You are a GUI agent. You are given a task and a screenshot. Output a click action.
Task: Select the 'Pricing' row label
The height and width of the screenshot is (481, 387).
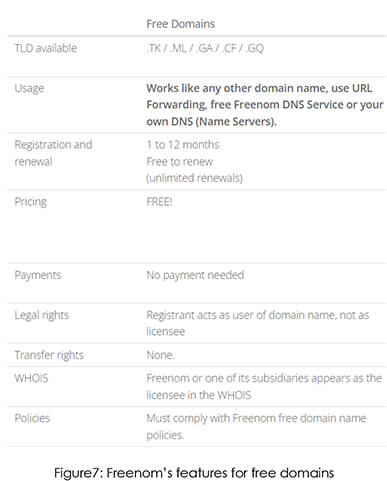(31, 202)
